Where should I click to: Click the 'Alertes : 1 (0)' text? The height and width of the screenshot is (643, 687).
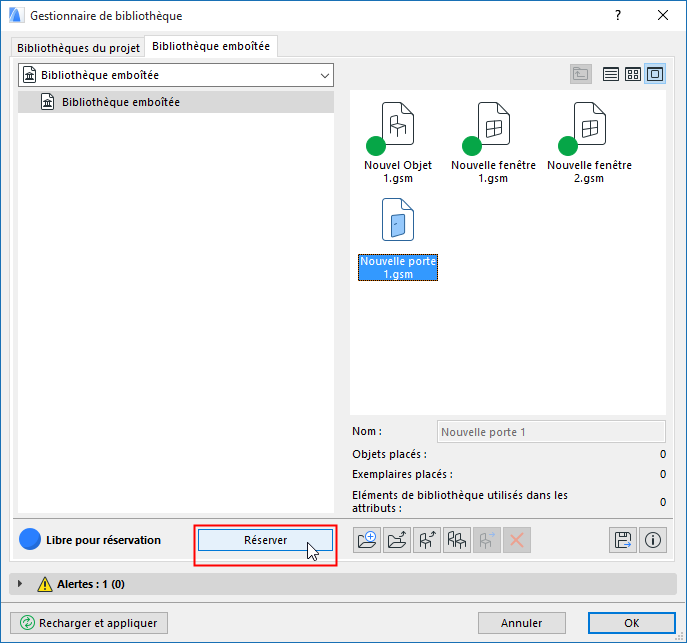point(91,584)
